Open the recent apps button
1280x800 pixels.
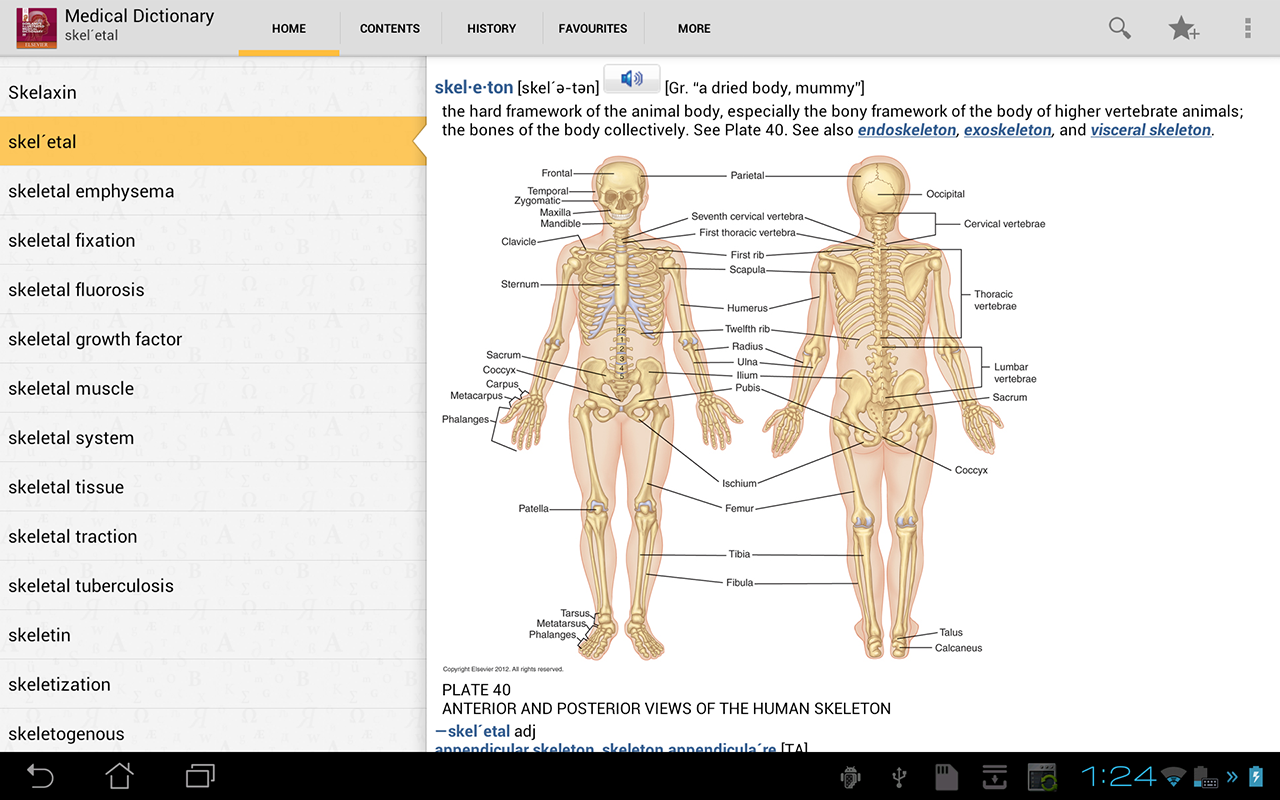[x=200, y=776]
